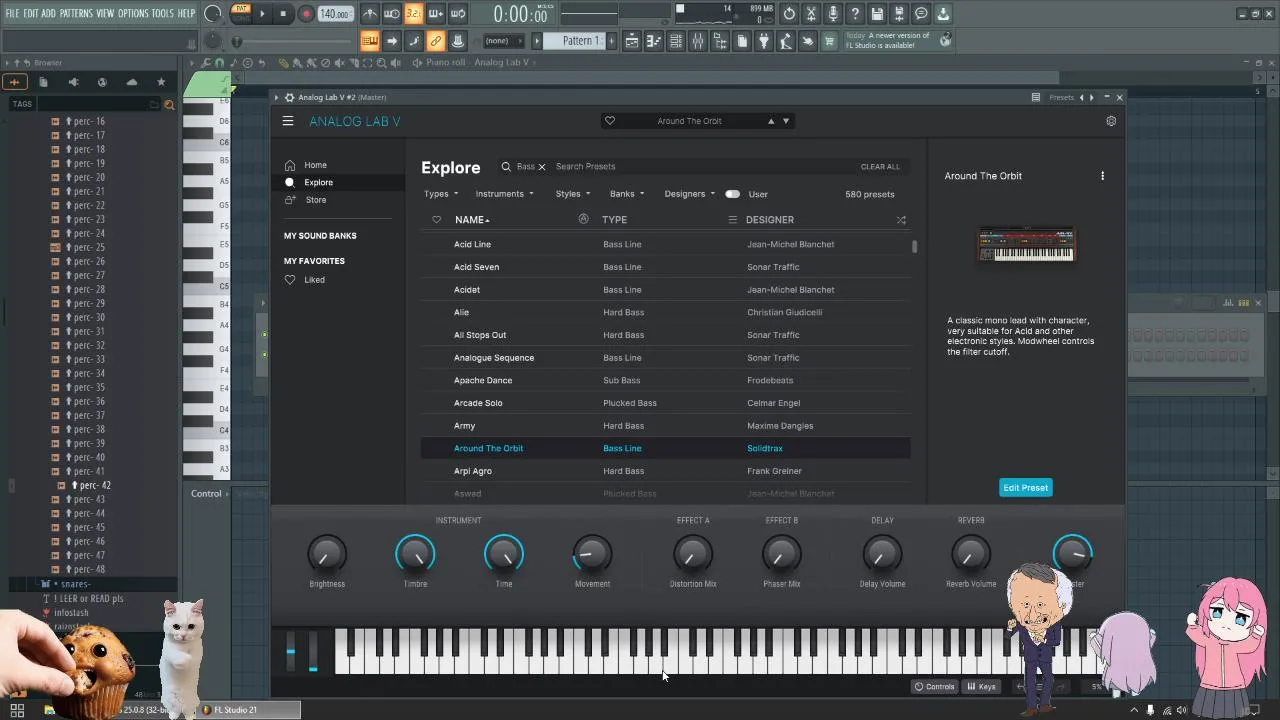Toggle the Controls panel button
The width and height of the screenshot is (1280, 720).
[x=935, y=687]
